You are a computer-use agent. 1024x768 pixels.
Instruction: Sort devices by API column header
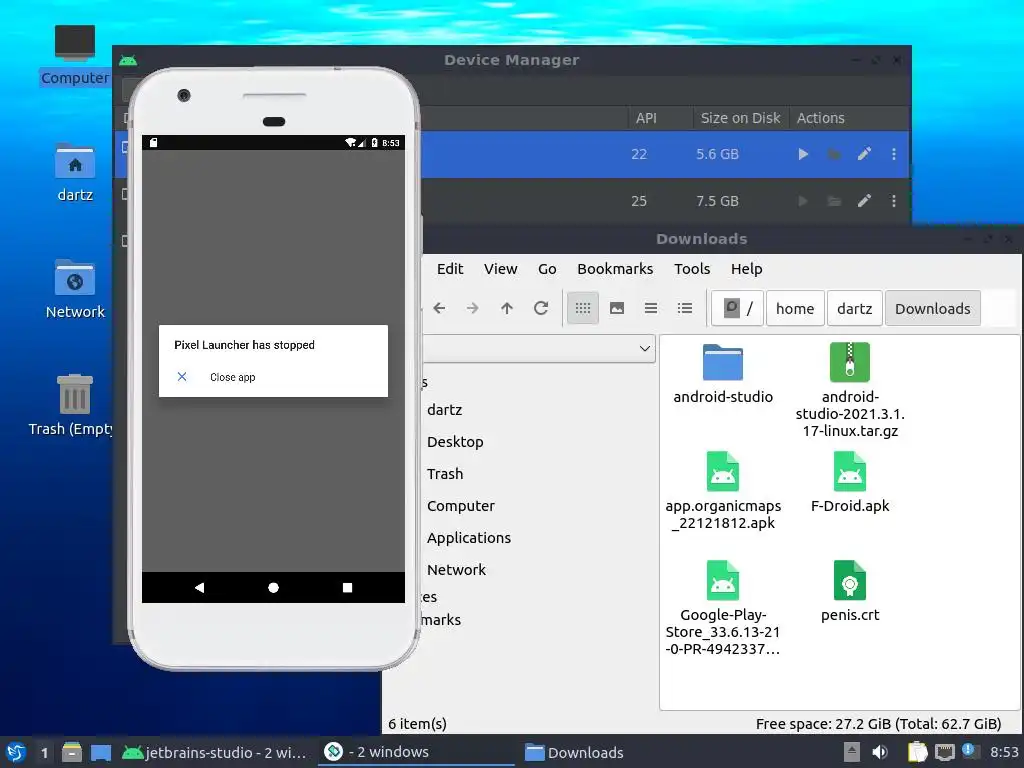pos(646,118)
